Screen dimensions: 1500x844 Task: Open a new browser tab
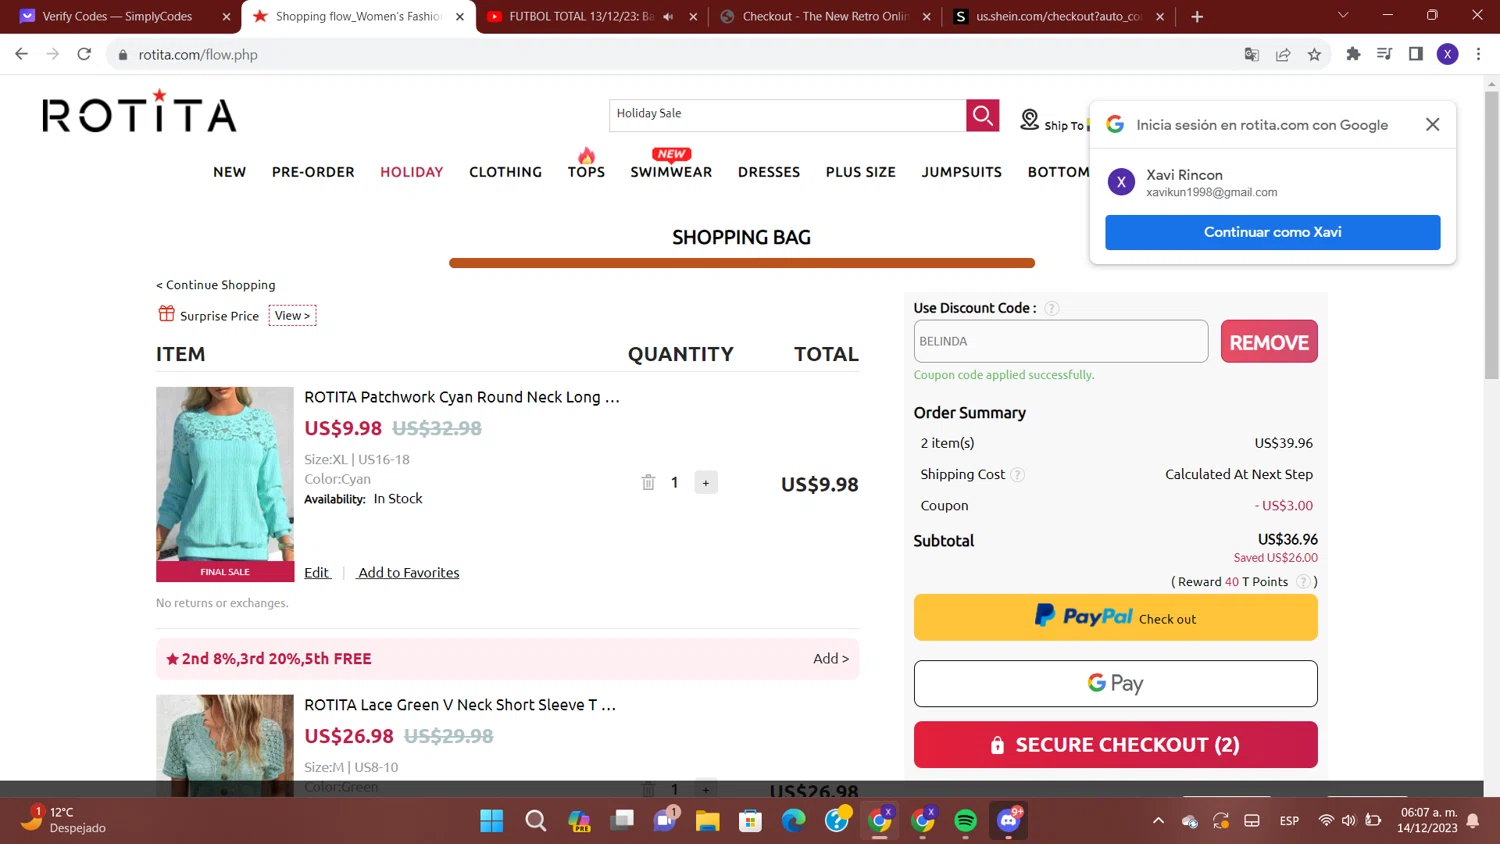coord(1197,16)
